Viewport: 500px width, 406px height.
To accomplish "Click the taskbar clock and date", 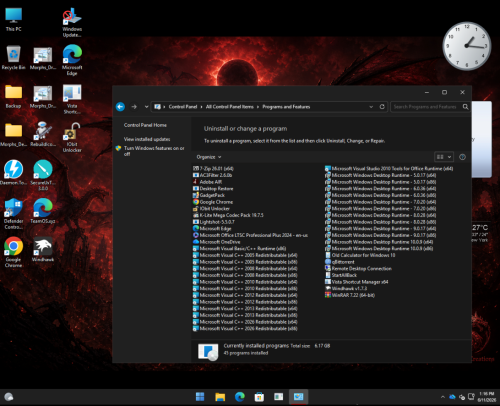I will click(x=487, y=397).
